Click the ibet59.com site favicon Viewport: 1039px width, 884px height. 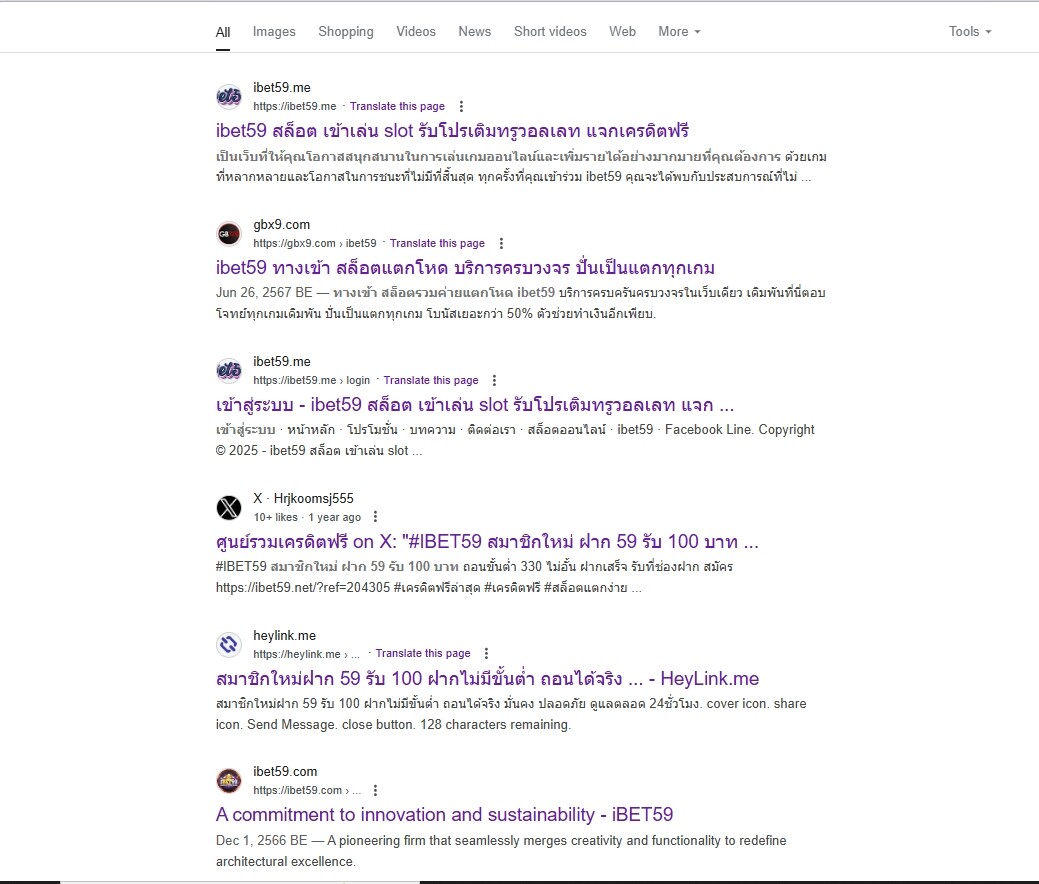tap(229, 781)
